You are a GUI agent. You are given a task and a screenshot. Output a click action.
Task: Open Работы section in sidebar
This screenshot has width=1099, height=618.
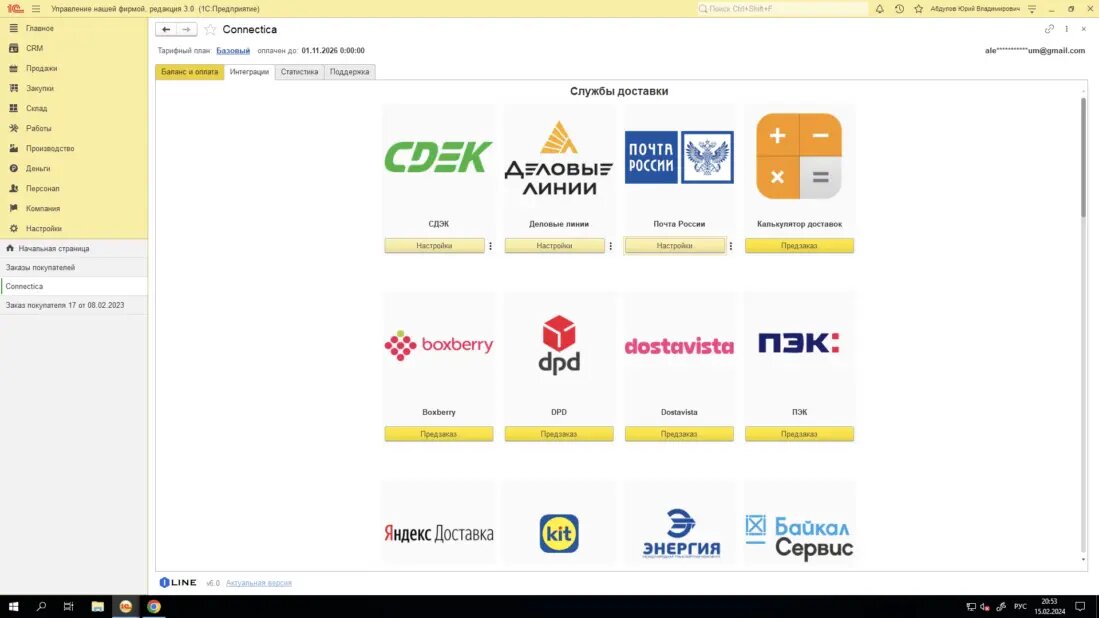coord(74,128)
